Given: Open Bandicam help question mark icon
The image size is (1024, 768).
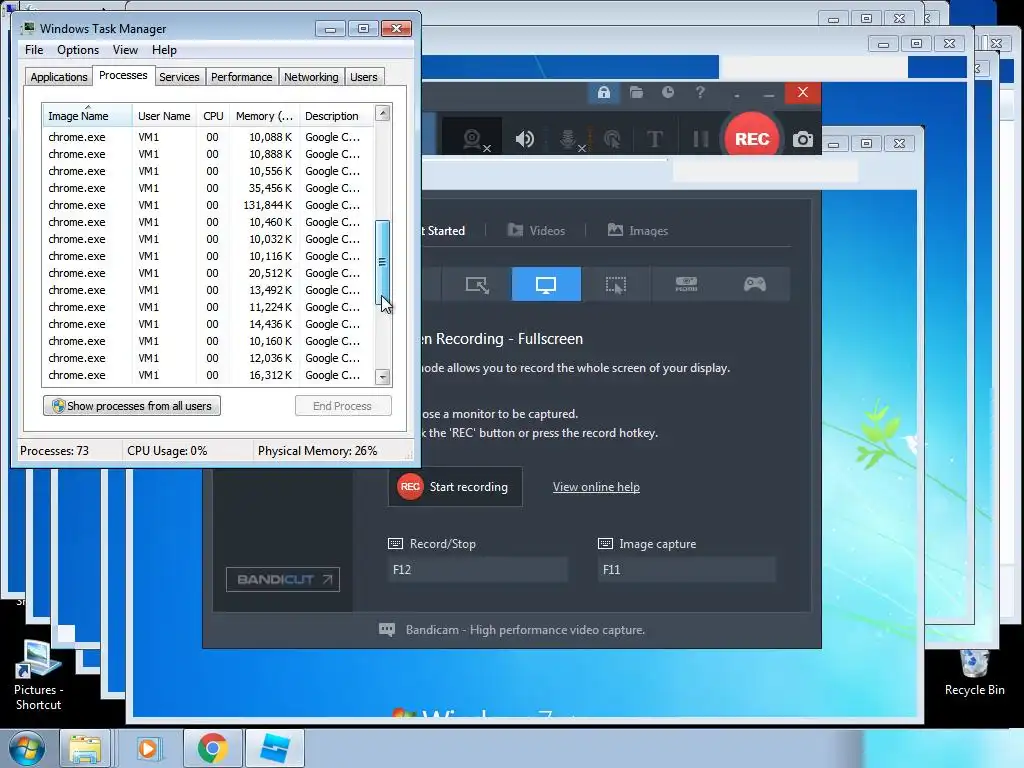Looking at the screenshot, I should (x=700, y=93).
